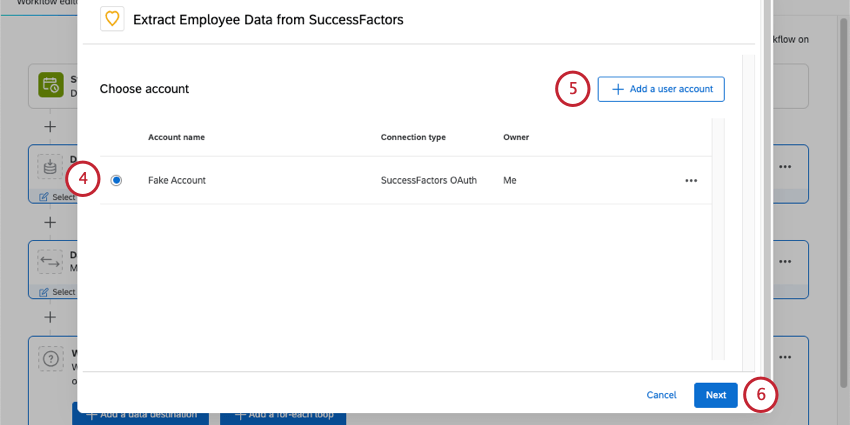Click the Account name column header
The height and width of the screenshot is (425, 850).
click(x=176, y=137)
